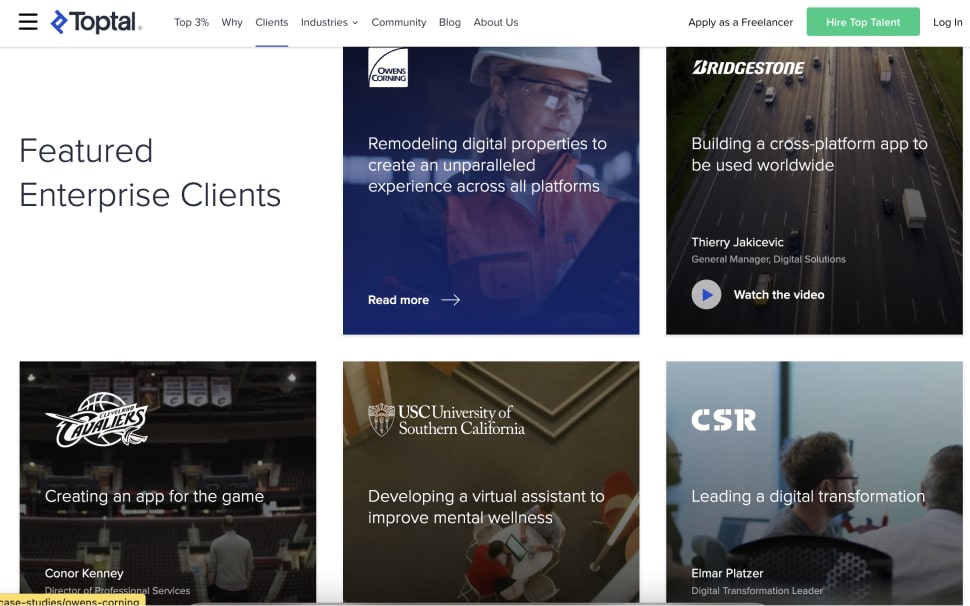Click 'Director of Professional Services' text
This screenshot has height=606, width=970.
(x=118, y=591)
